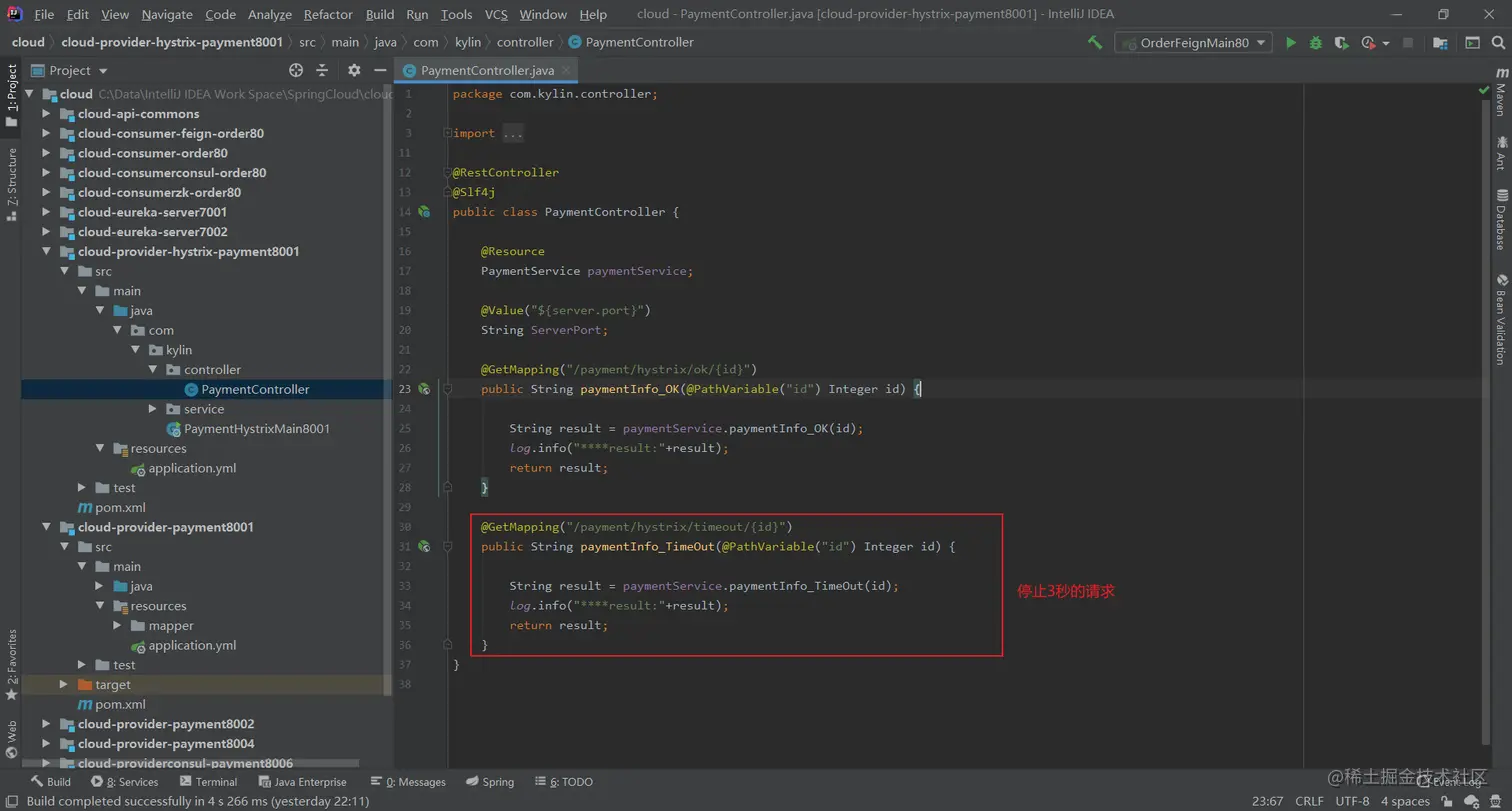
Task: Click the Build Project hammer icon
Action: point(1095,43)
